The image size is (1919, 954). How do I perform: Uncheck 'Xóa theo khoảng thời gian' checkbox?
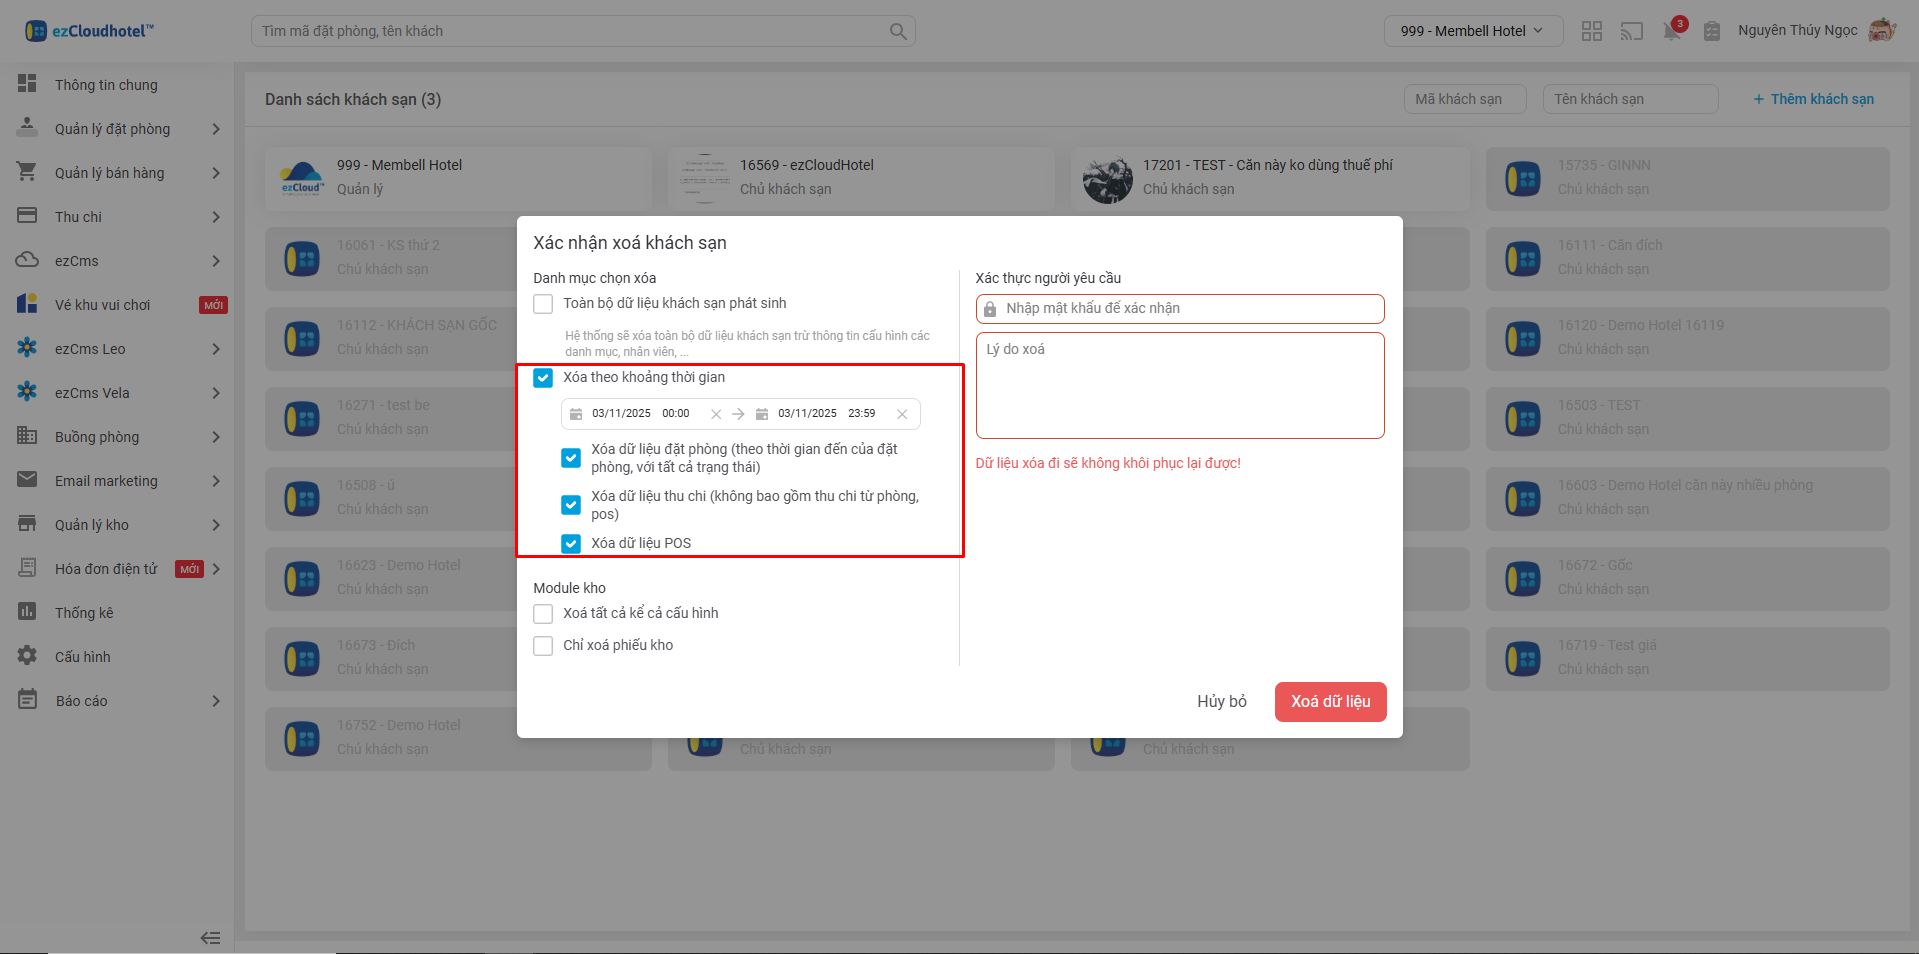point(543,378)
